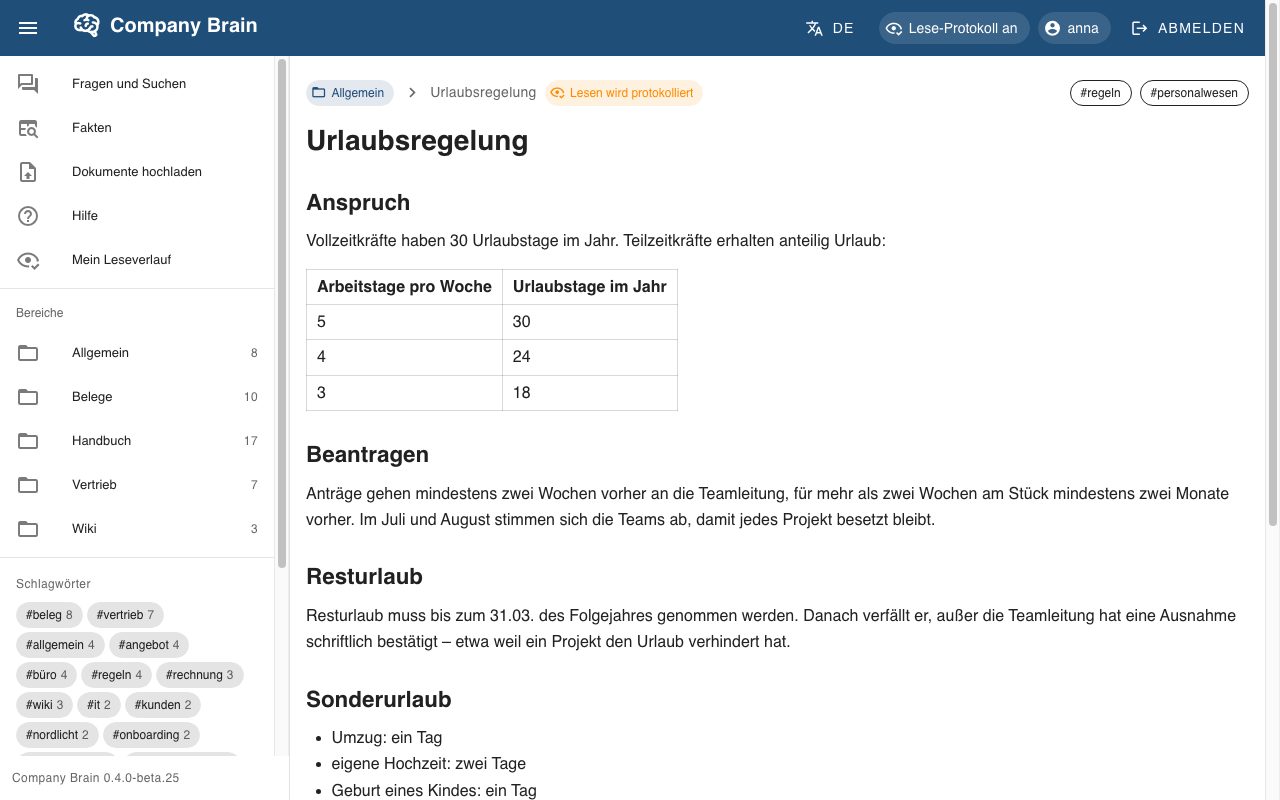Click the eye icon for Leseverlauf

click(28, 260)
